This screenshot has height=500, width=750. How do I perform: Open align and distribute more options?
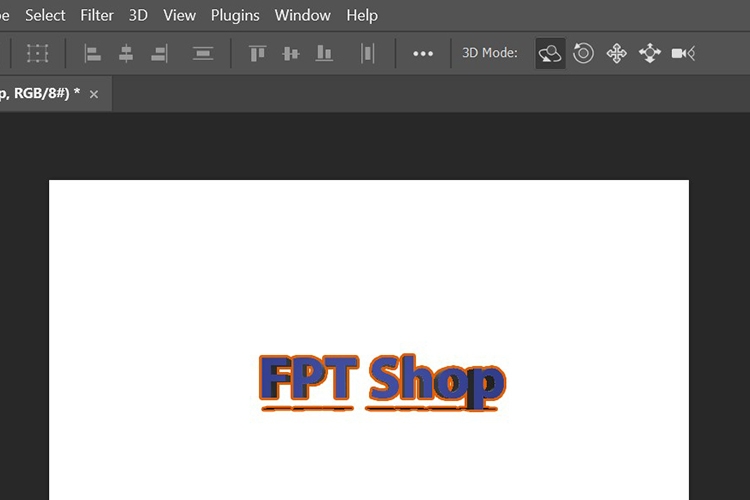(x=423, y=54)
